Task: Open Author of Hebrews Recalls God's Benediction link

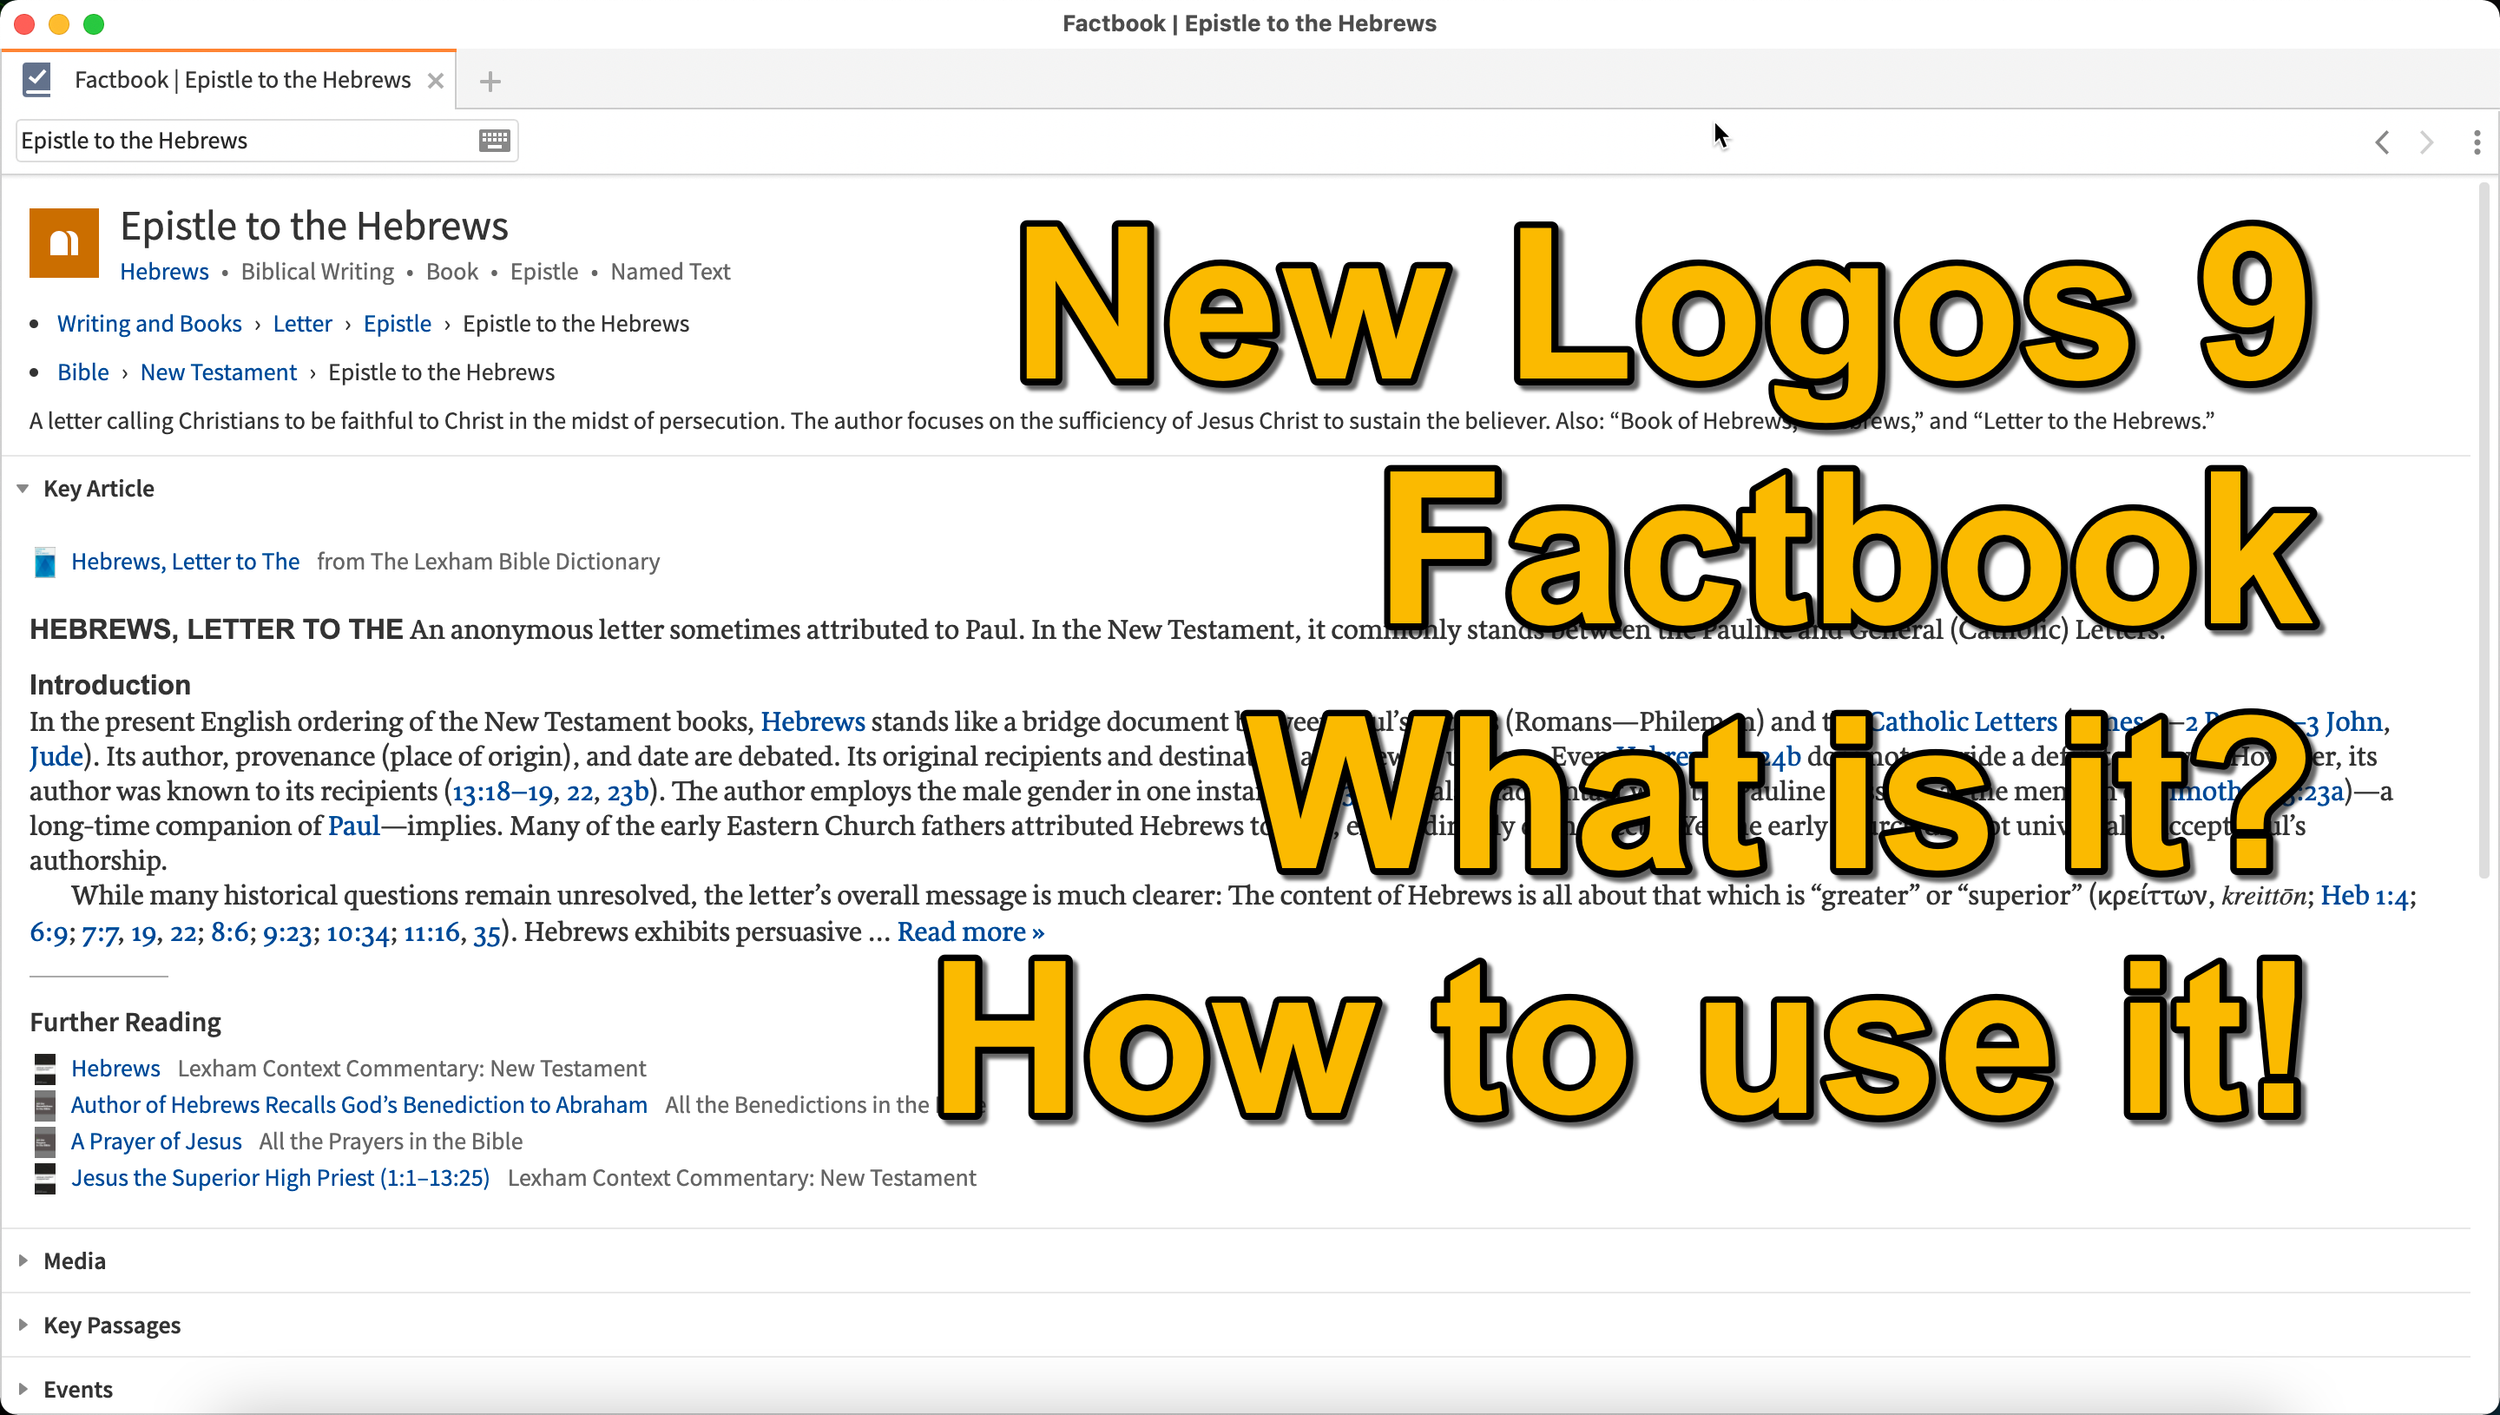Action: point(359,1105)
